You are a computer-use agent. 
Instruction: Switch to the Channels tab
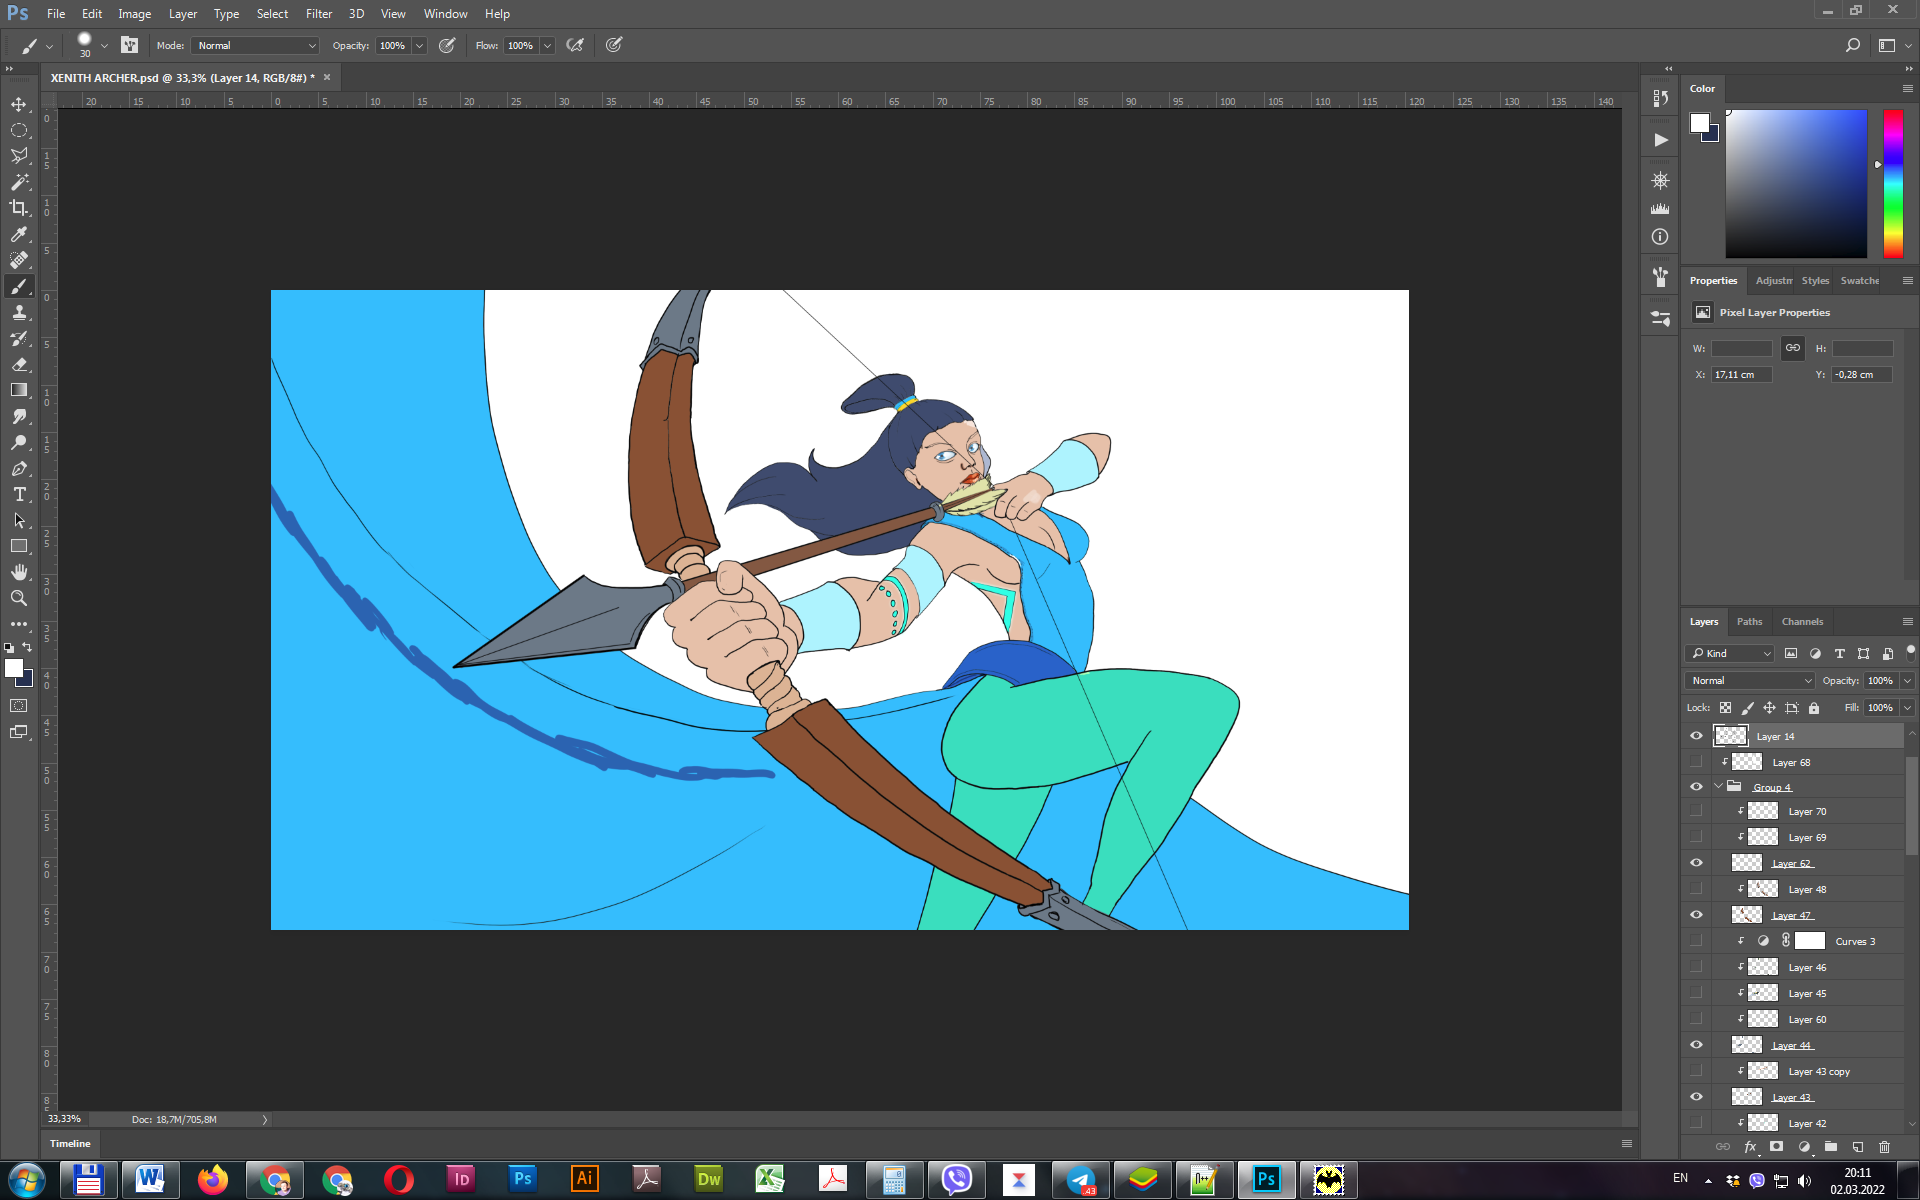click(1802, 622)
